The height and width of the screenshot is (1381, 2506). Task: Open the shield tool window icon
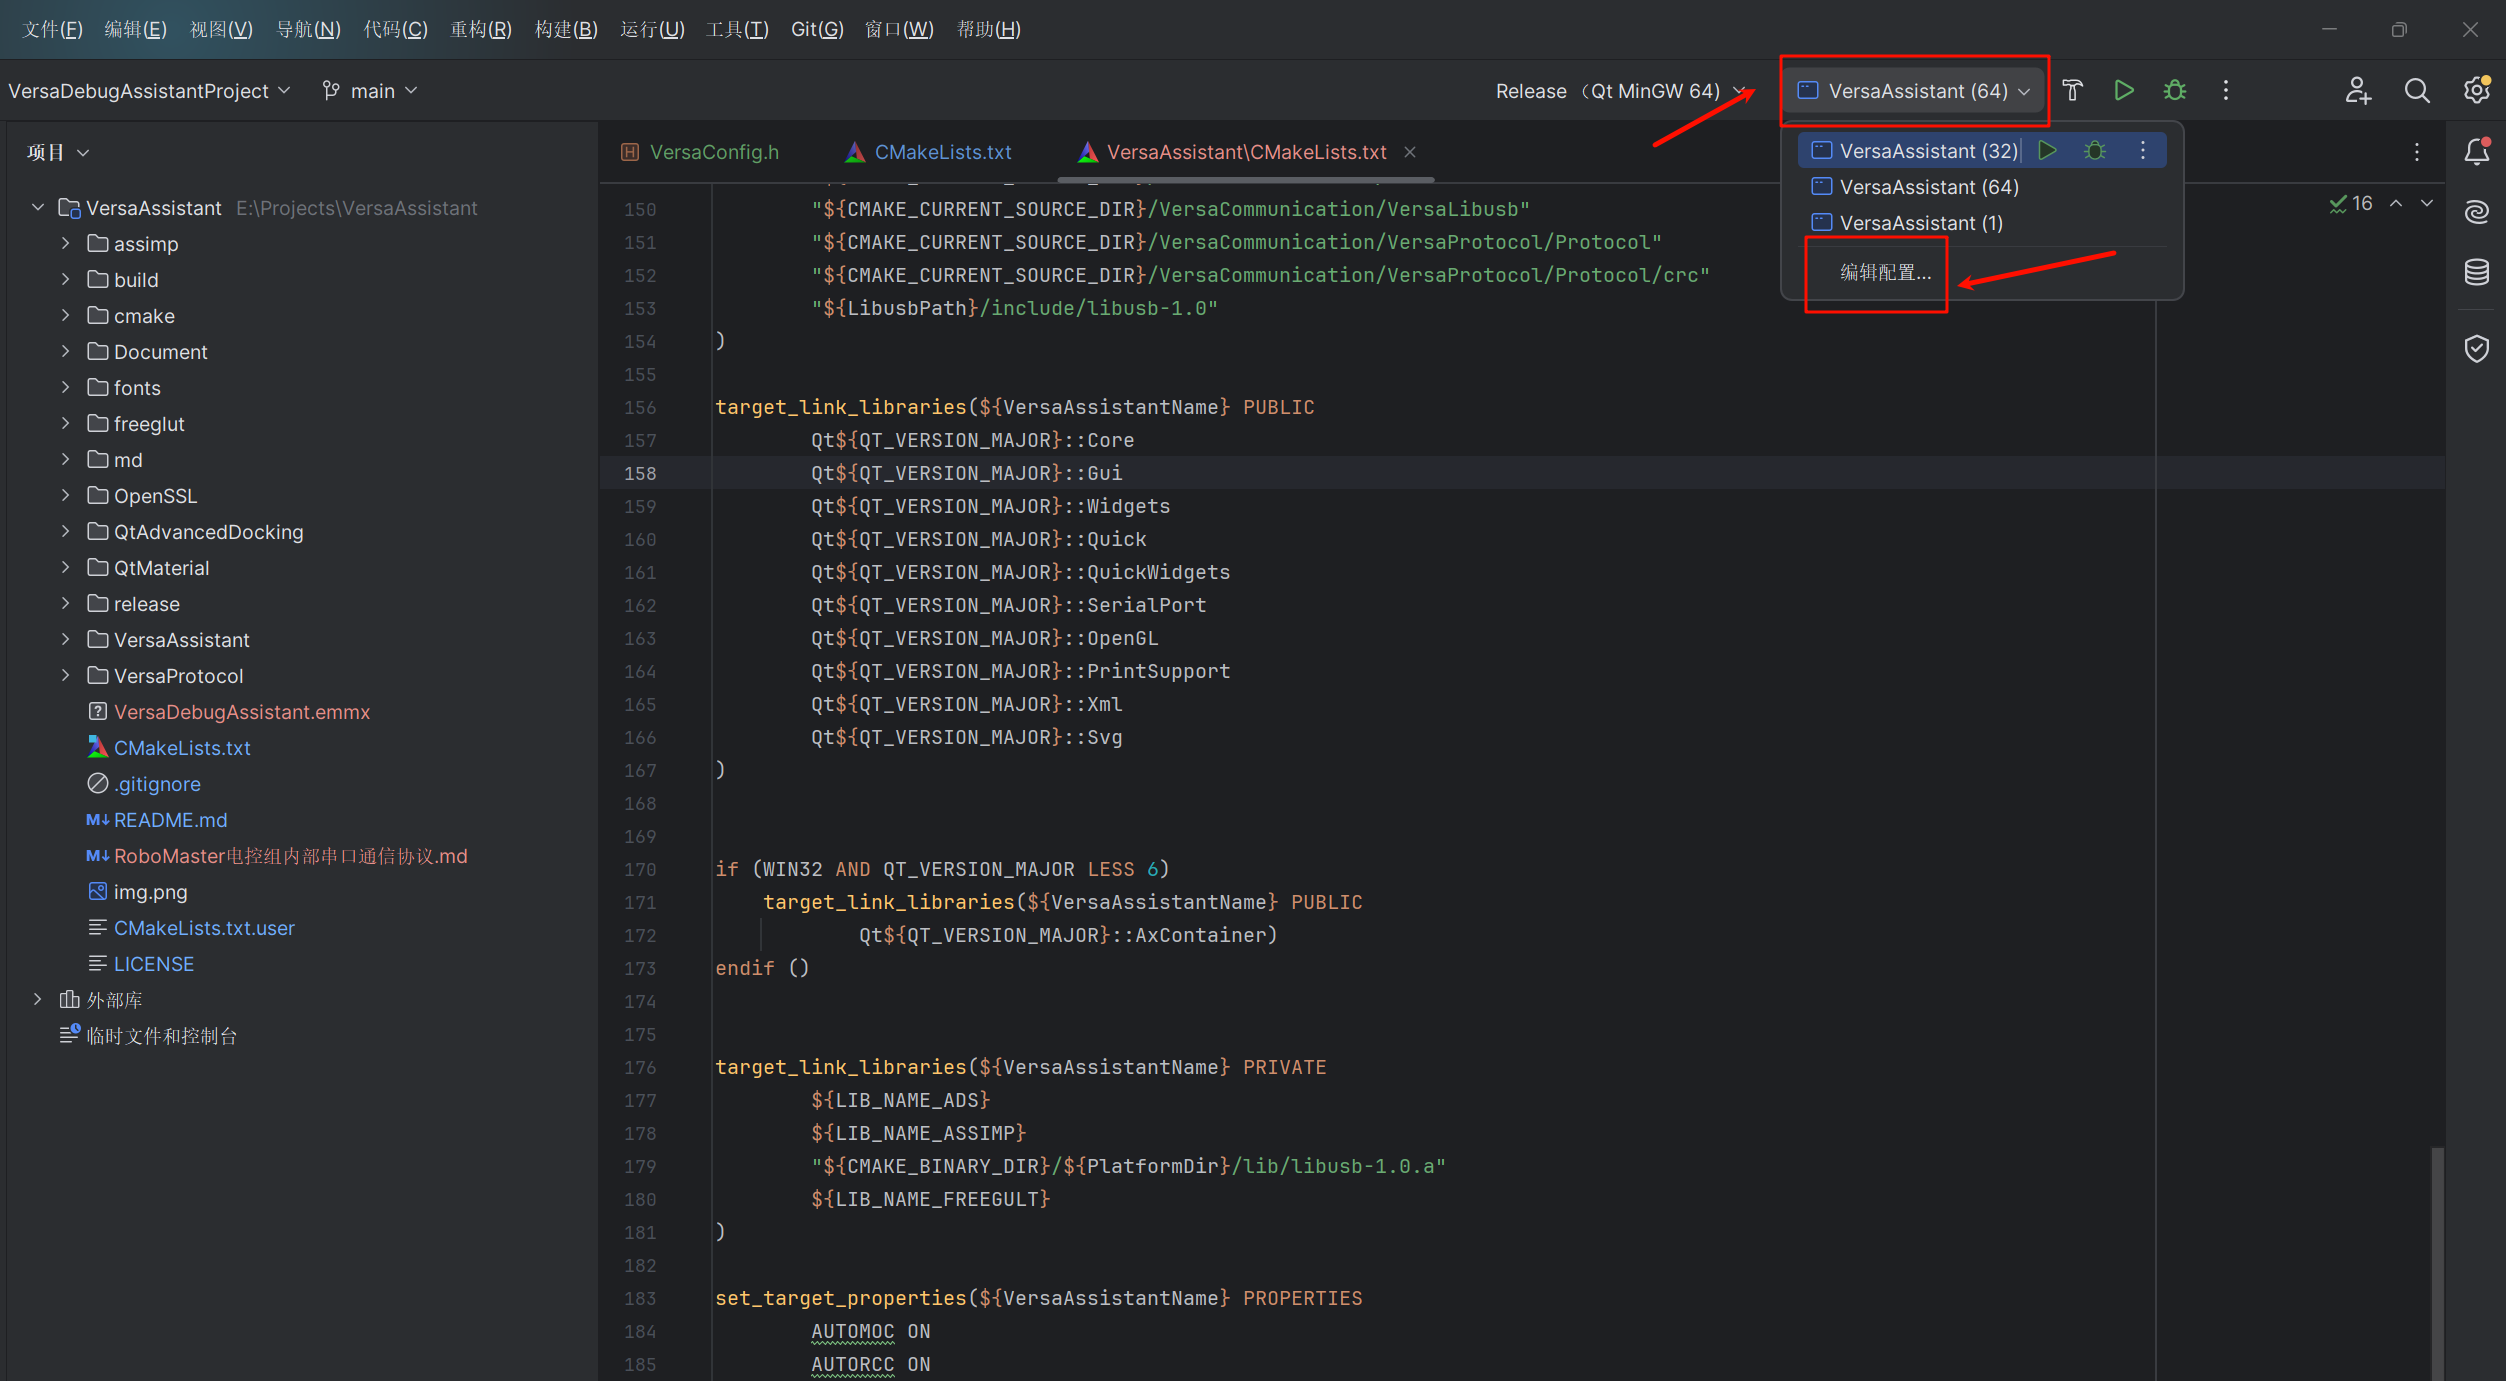(2477, 349)
